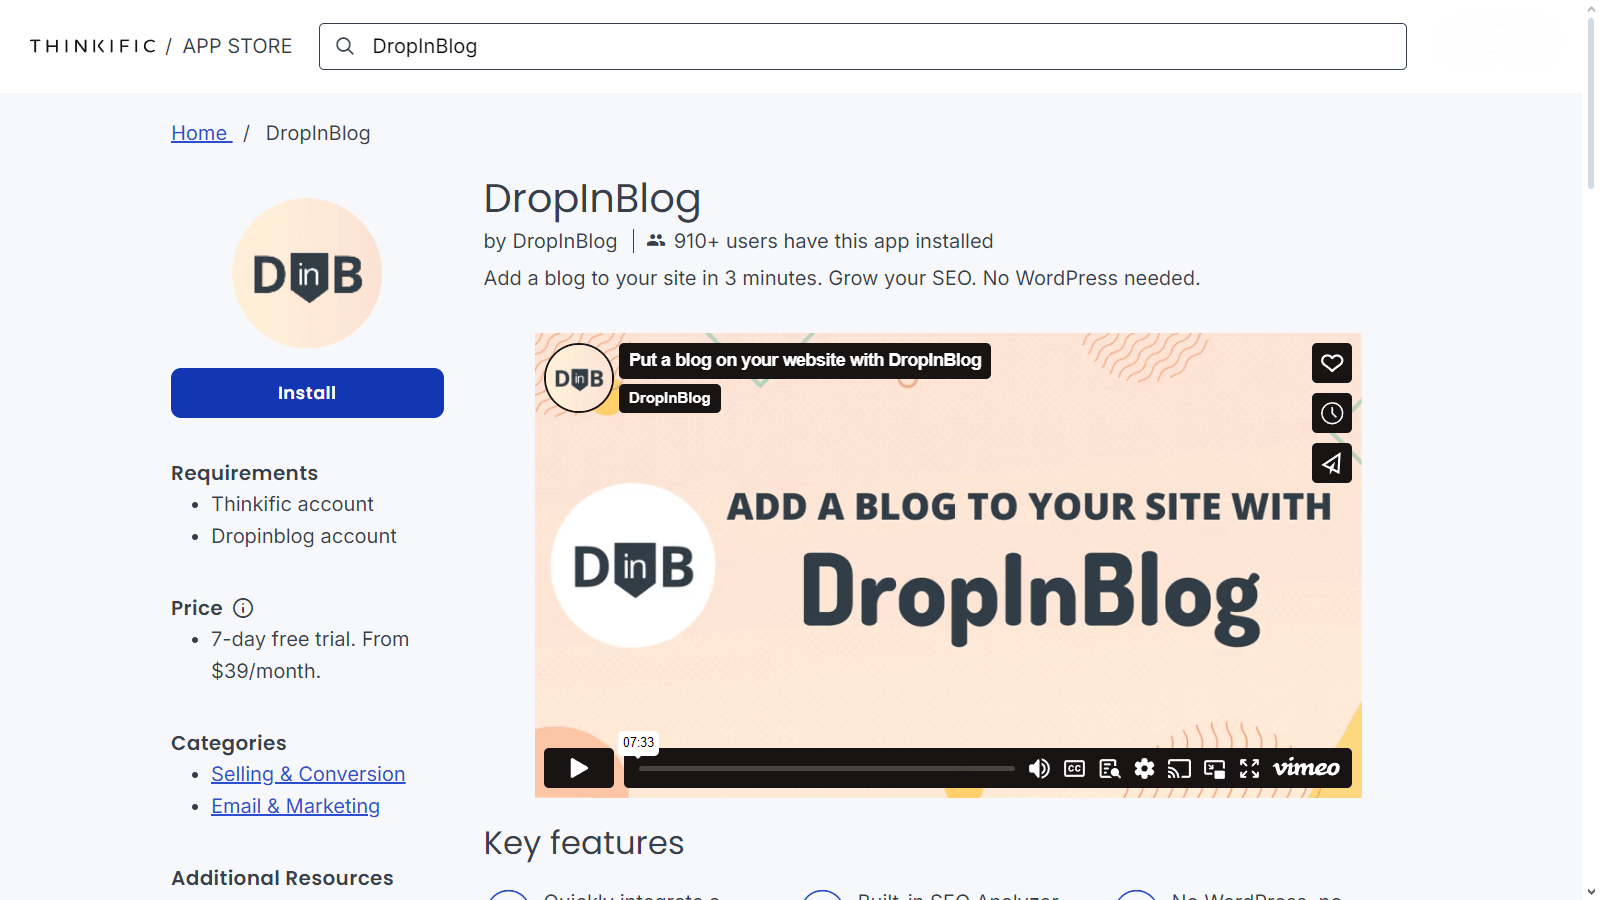Open video settings gear

coord(1144,768)
